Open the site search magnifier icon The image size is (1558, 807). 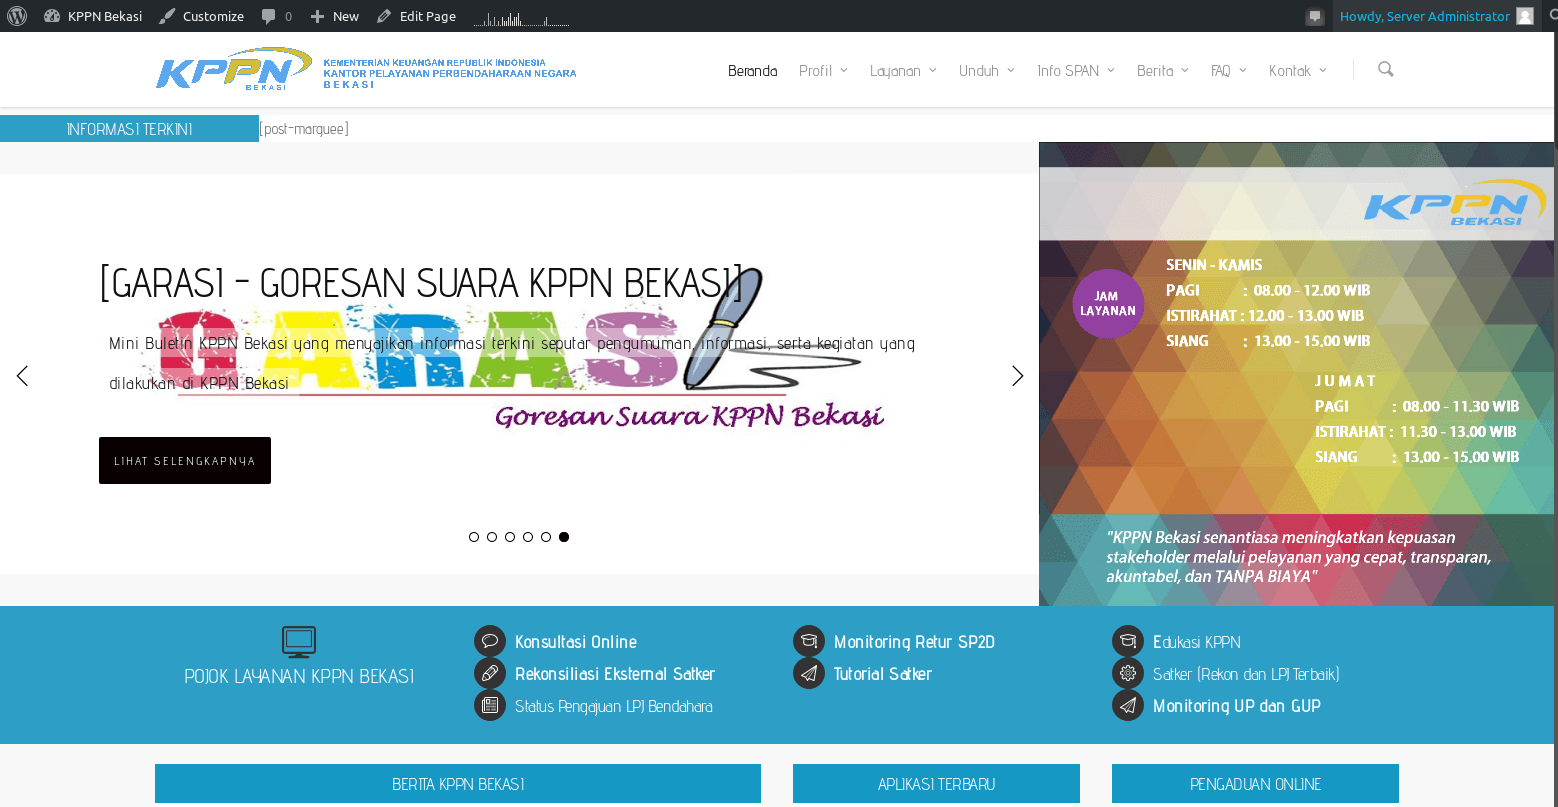click(x=1385, y=69)
